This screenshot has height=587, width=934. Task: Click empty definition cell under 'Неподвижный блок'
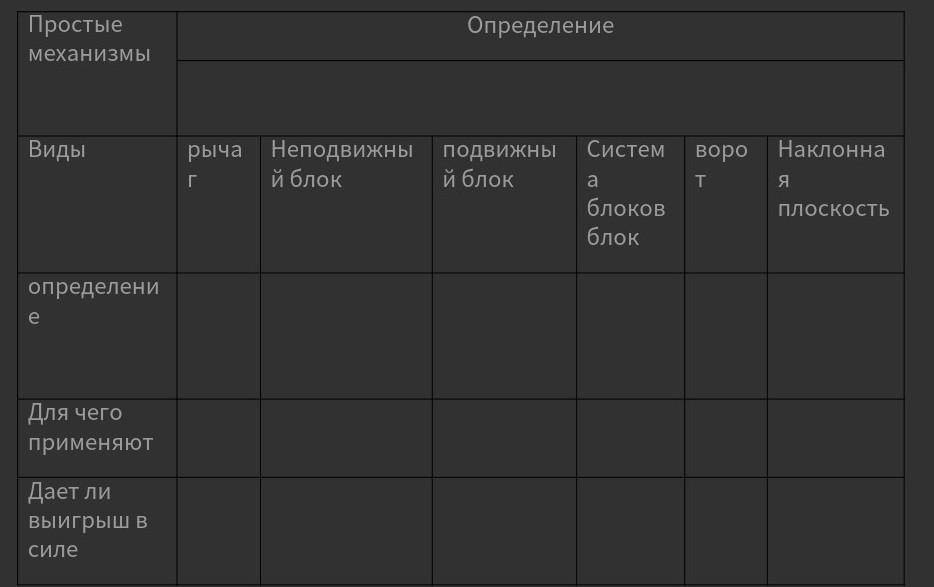pos(346,336)
